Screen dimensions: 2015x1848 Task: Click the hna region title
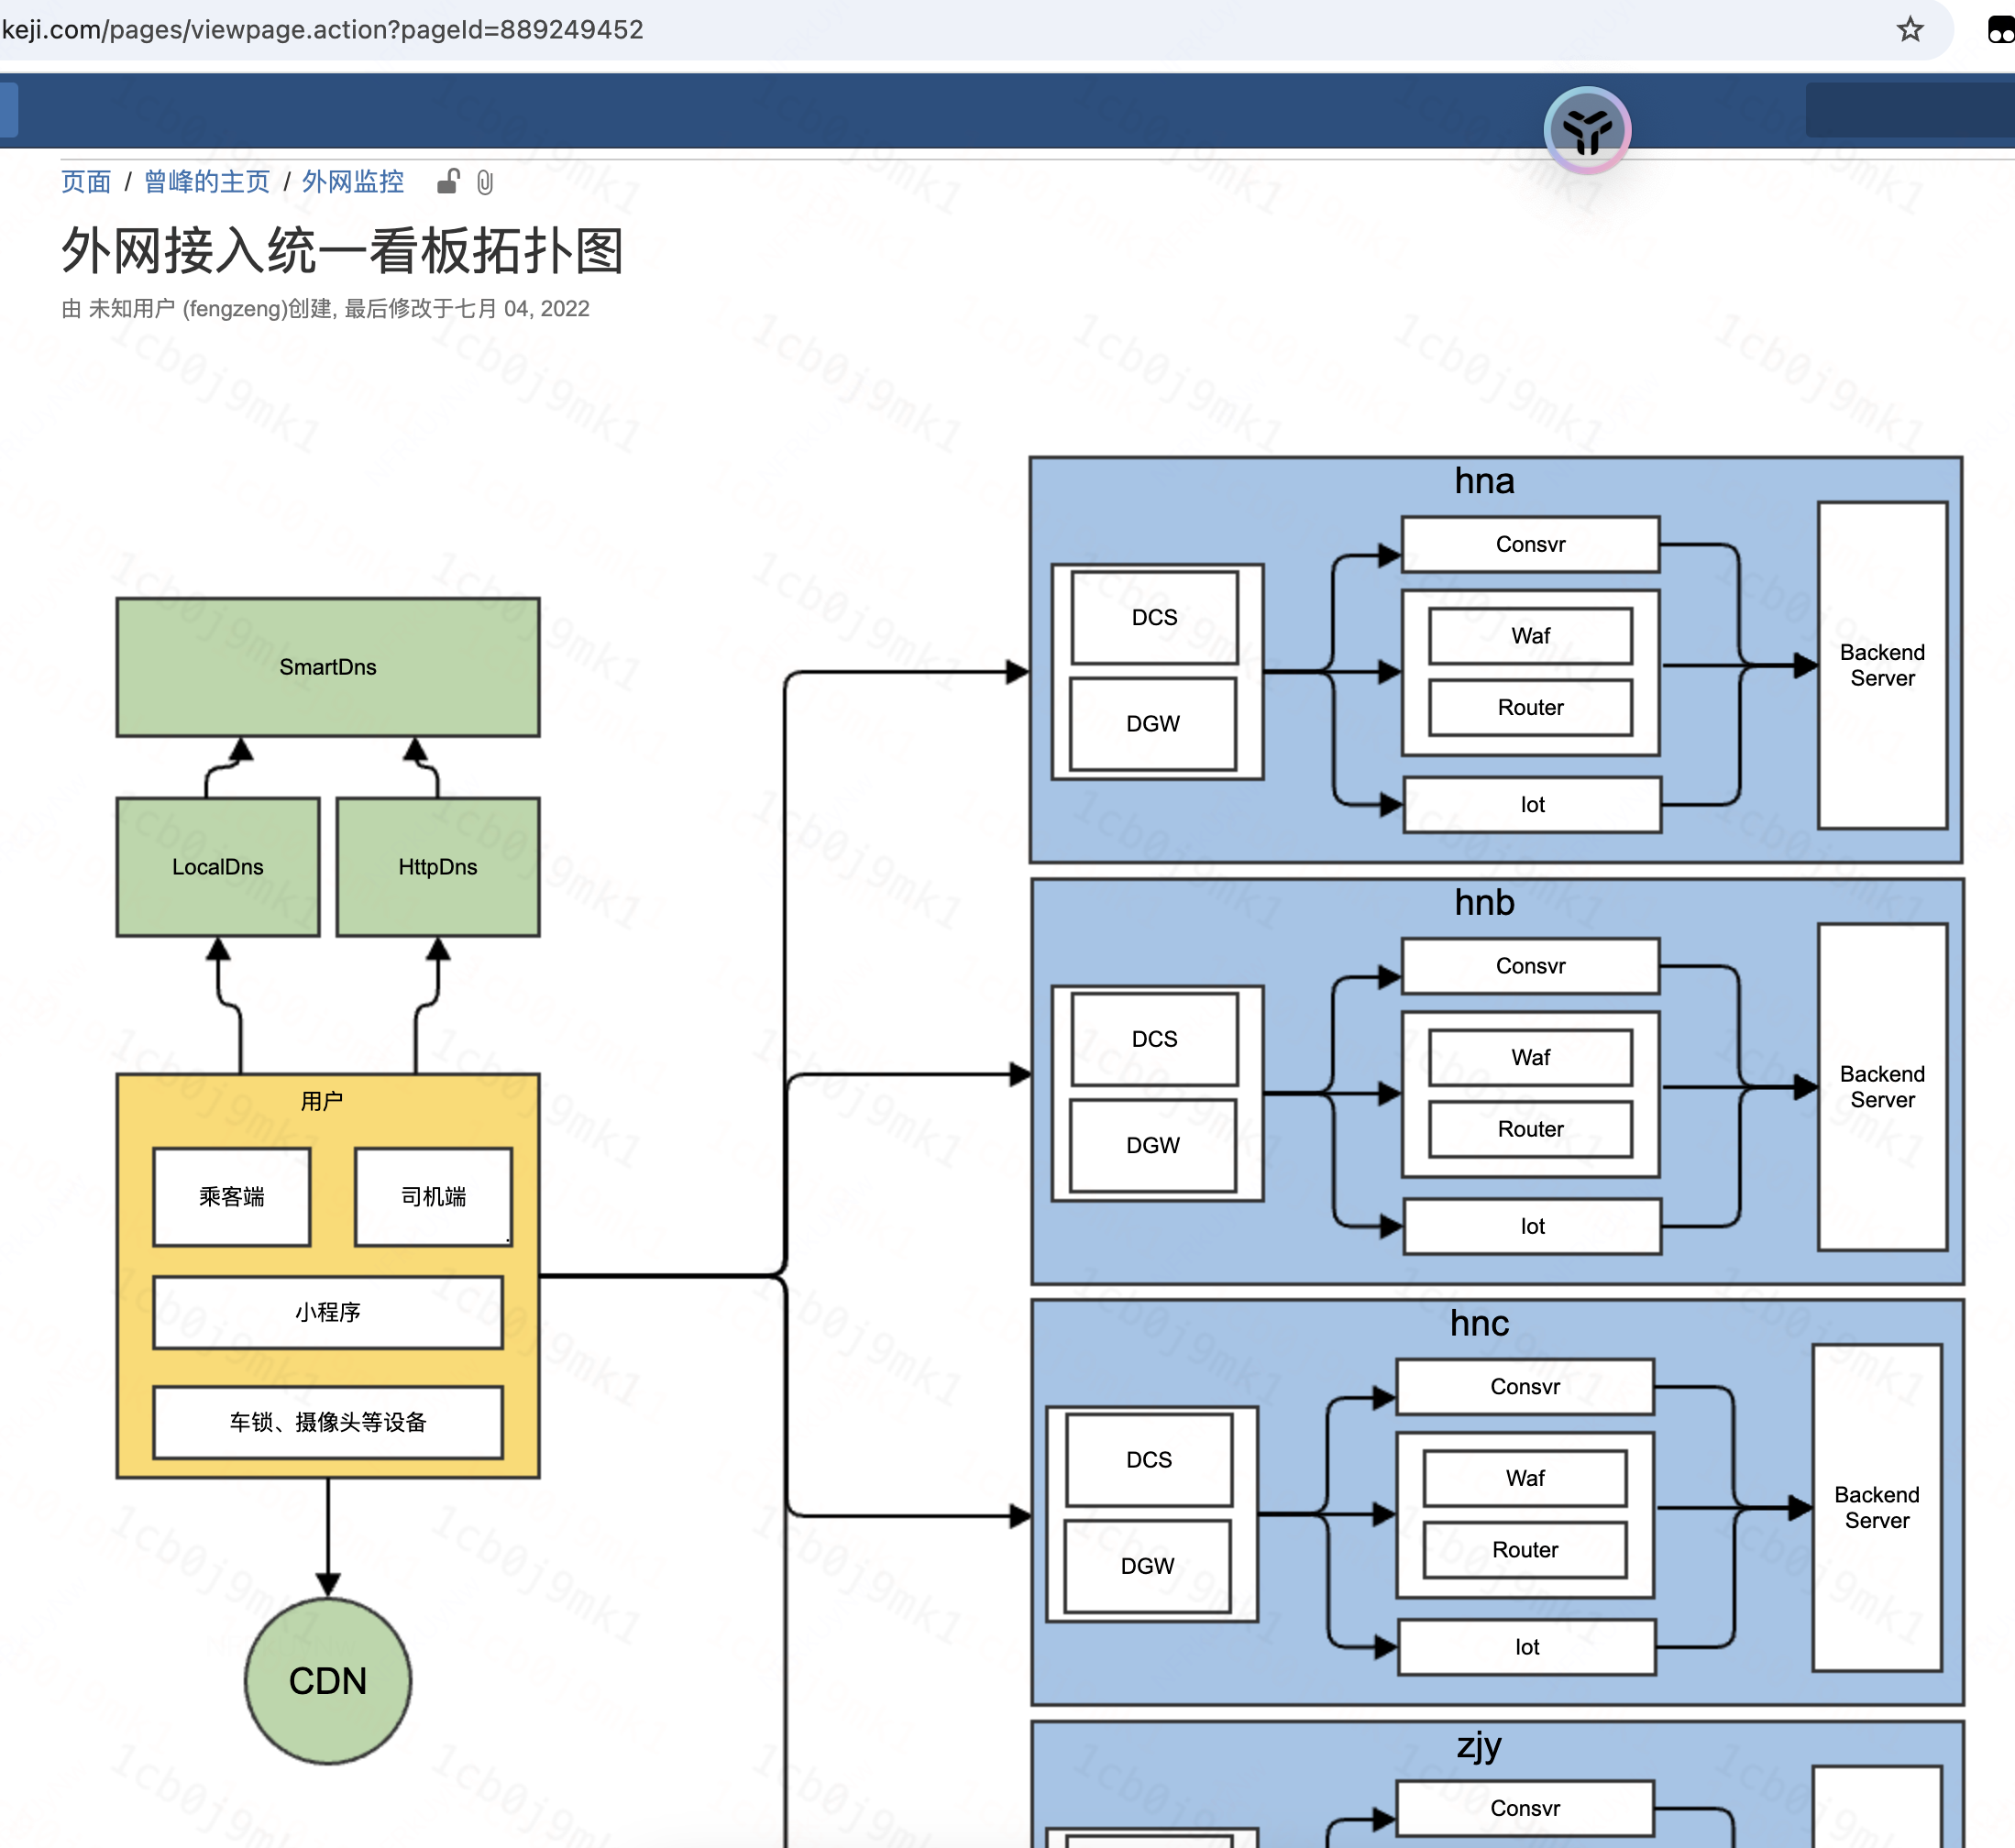(1485, 481)
